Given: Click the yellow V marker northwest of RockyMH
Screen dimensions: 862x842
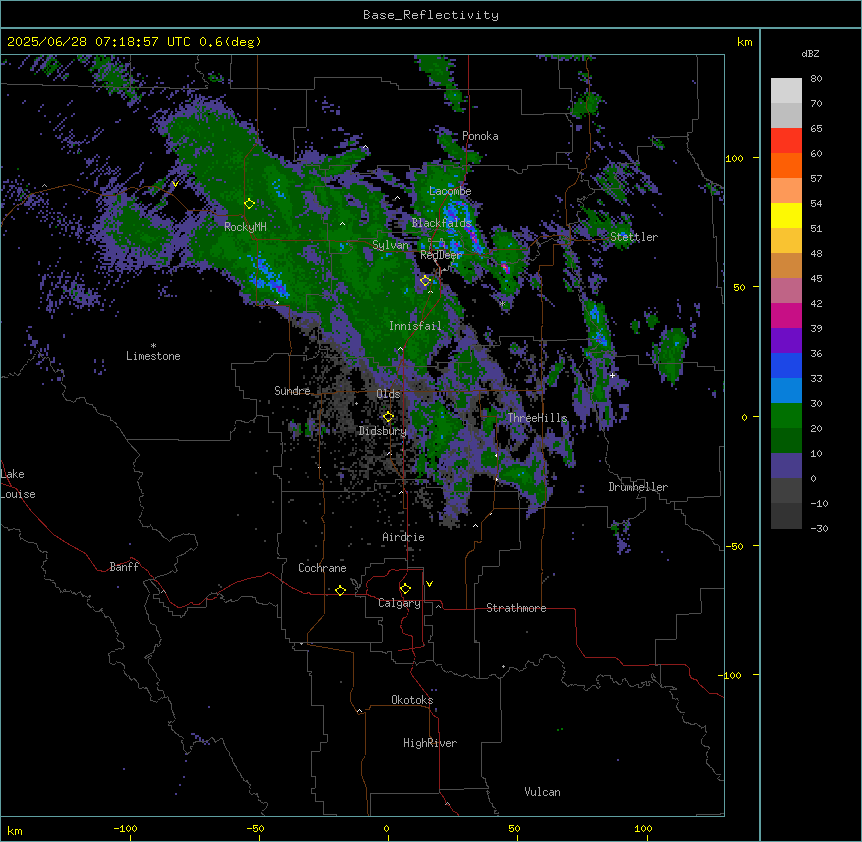Looking at the screenshot, I should [175, 184].
